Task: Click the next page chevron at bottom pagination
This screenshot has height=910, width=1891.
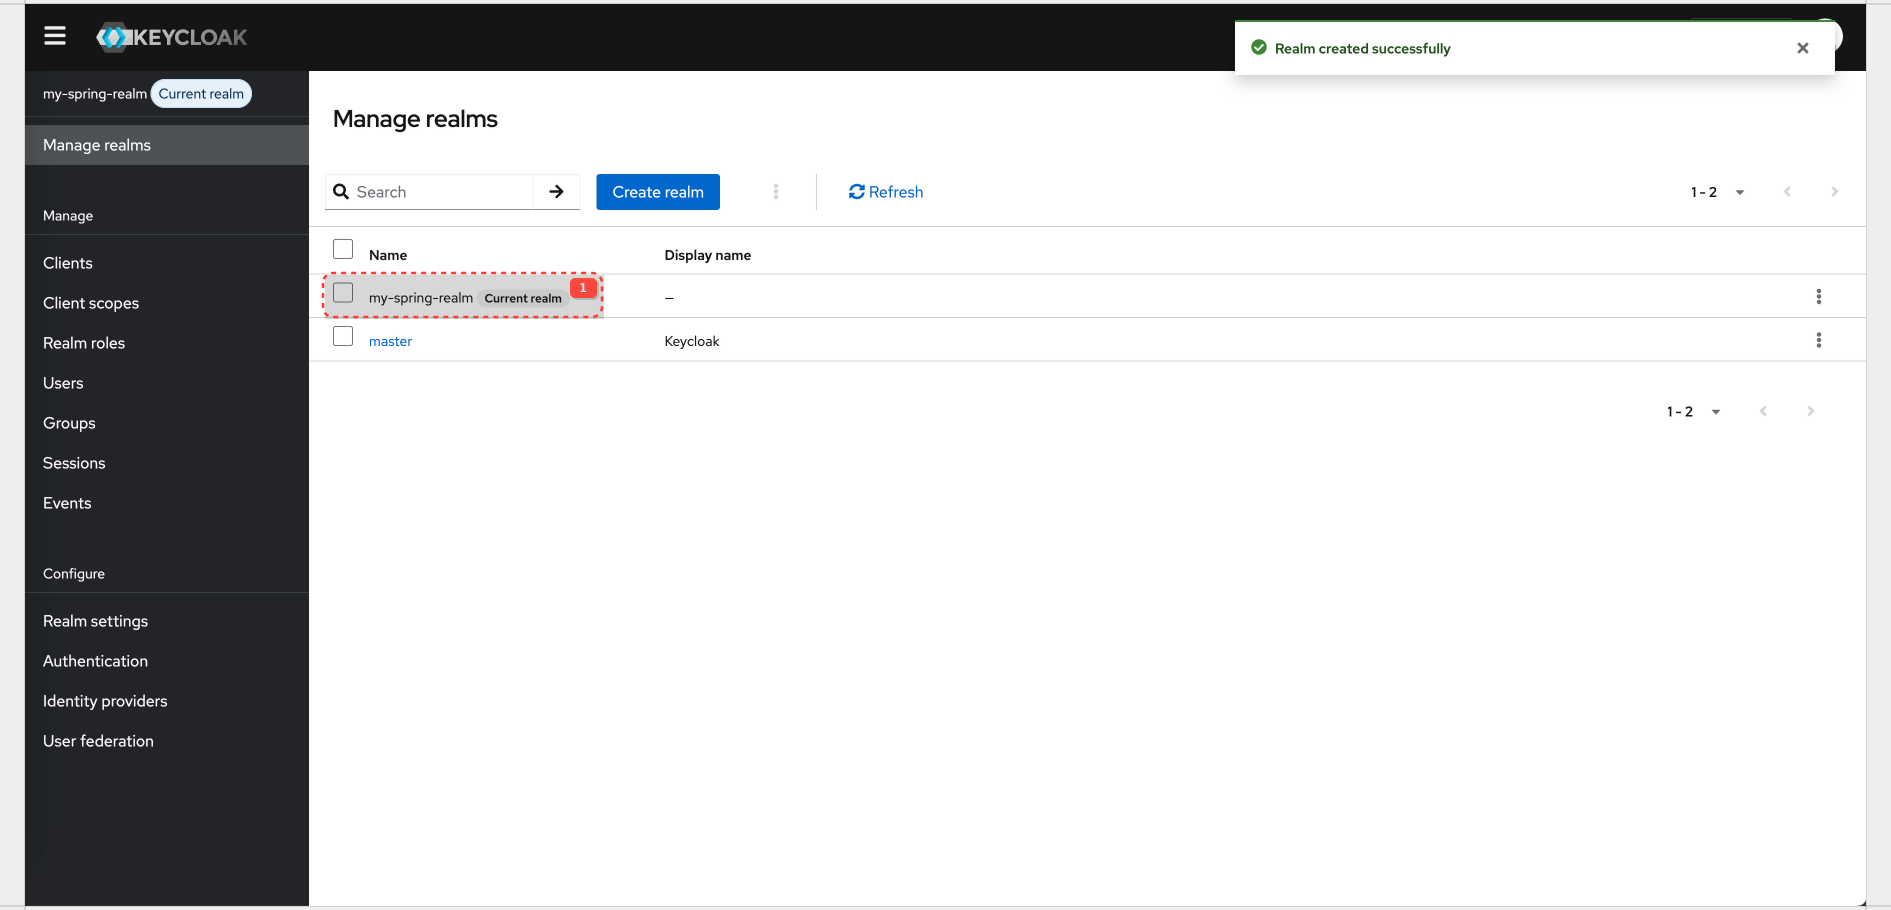Action: point(1811,411)
